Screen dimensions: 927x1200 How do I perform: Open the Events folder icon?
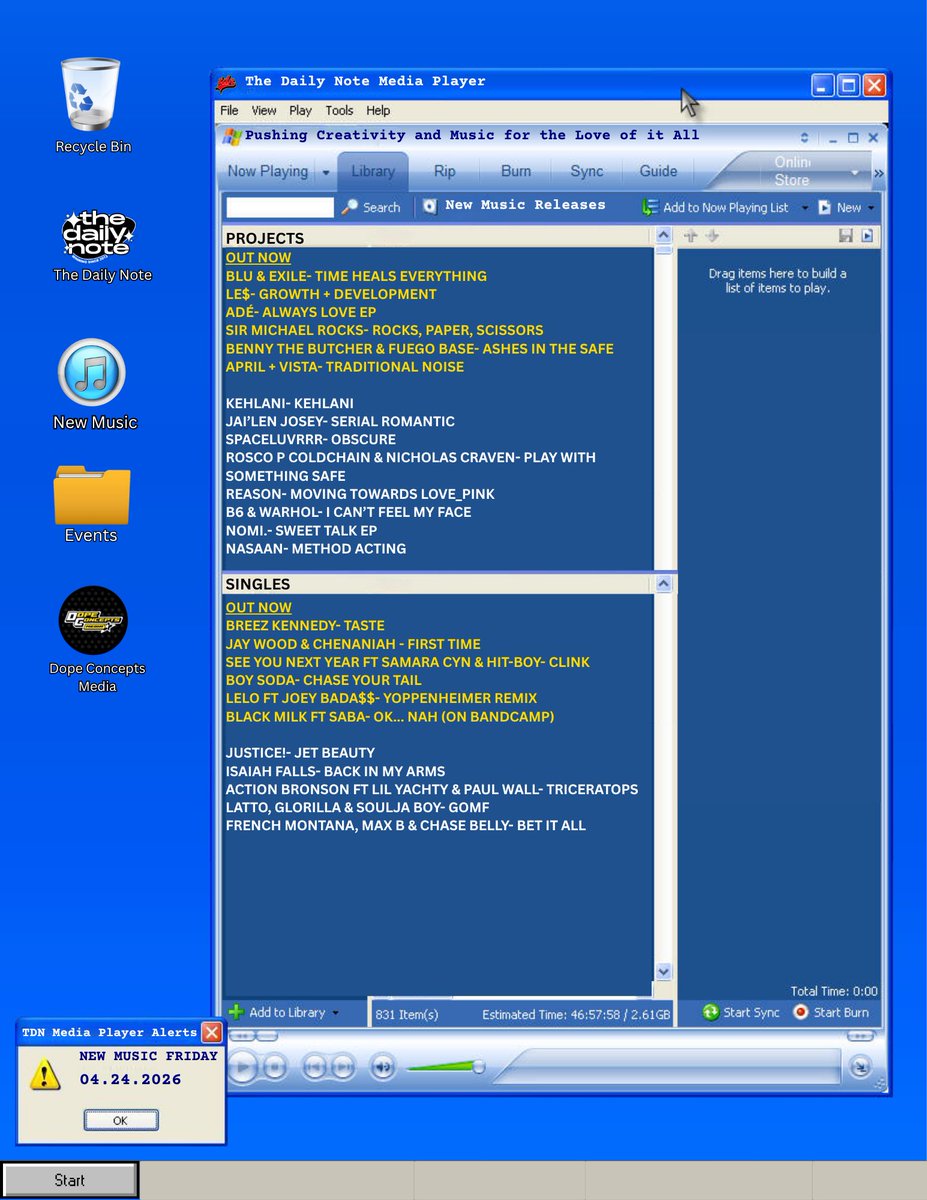(92, 494)
